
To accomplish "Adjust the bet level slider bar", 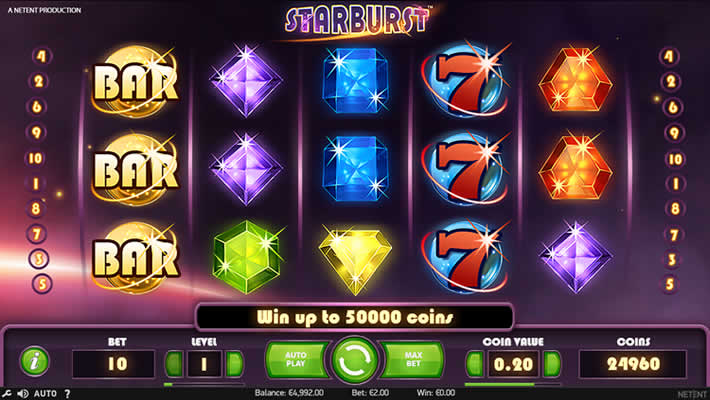I will point(204,385).
